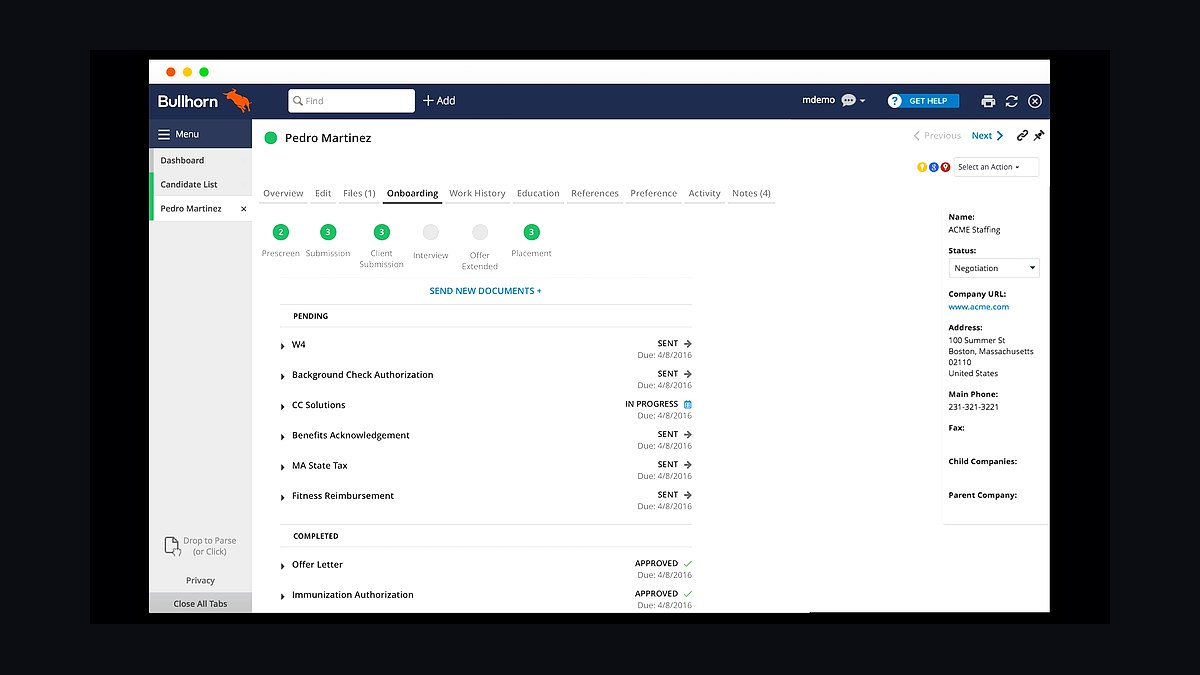Click the search magnifier icon

297,101
